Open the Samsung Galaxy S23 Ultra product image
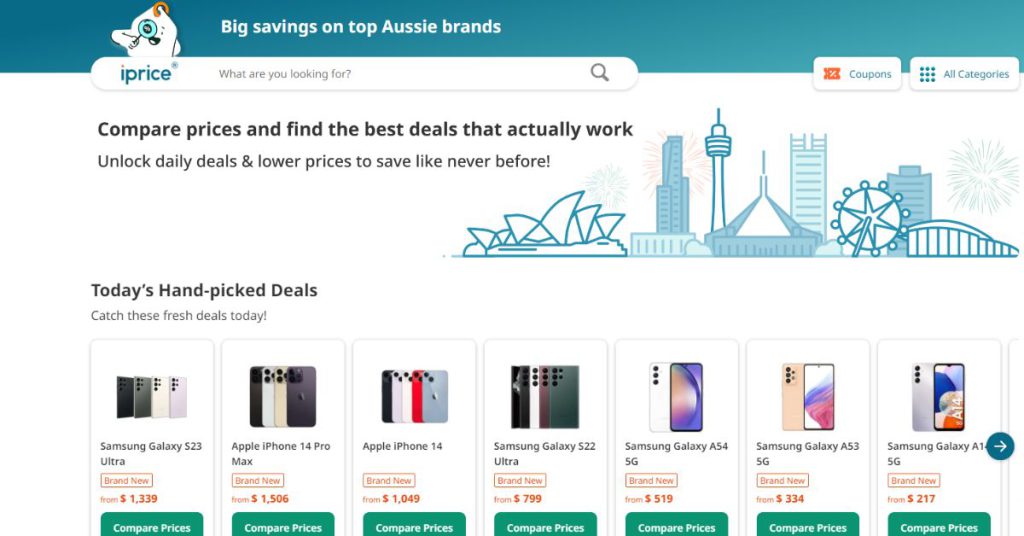 (152, 396)
